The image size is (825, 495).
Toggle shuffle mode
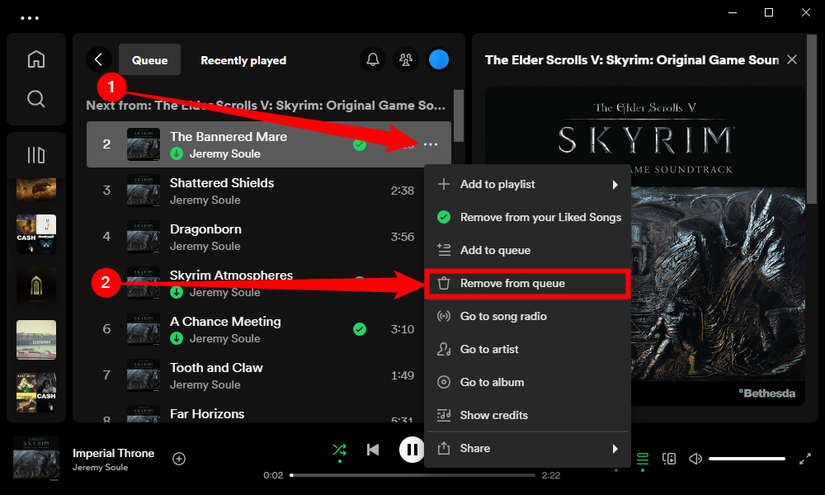(x=340, y=450)
